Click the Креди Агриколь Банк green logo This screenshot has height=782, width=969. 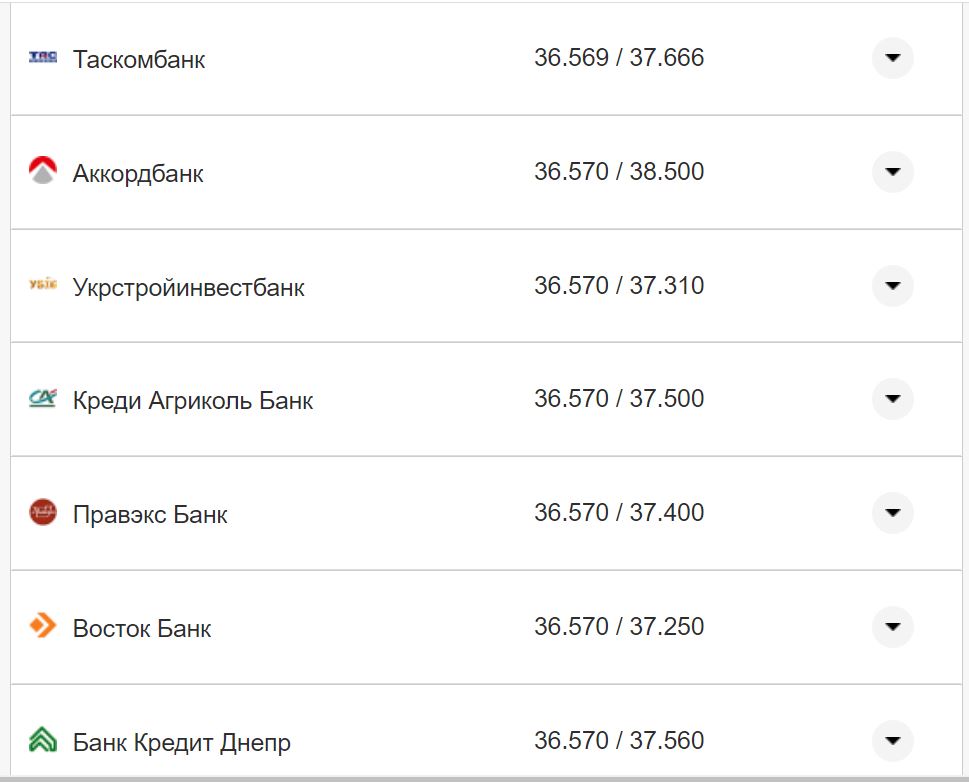coord(42,399)
